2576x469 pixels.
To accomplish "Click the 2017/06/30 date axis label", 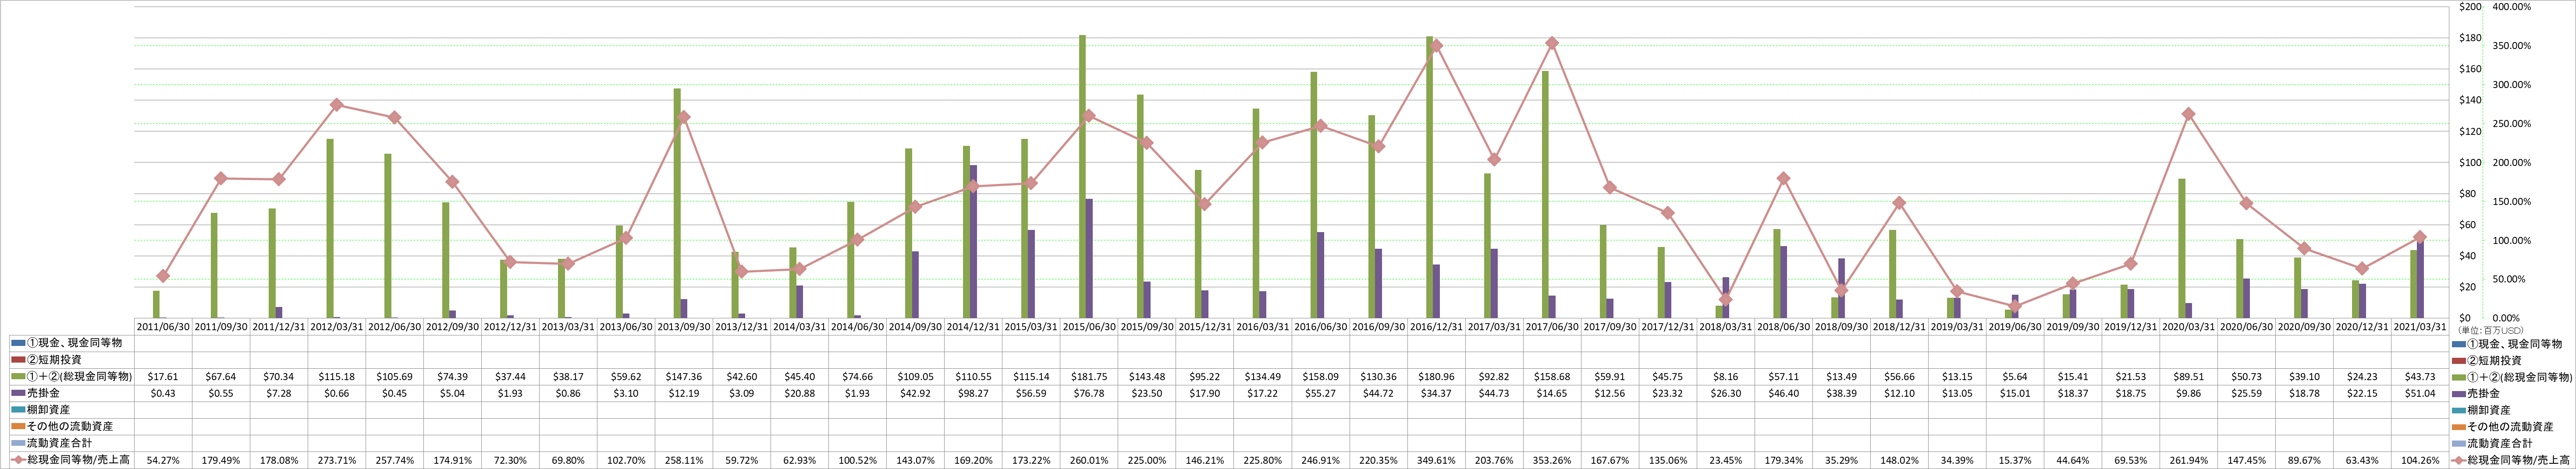I will (x=1553, y=327).
